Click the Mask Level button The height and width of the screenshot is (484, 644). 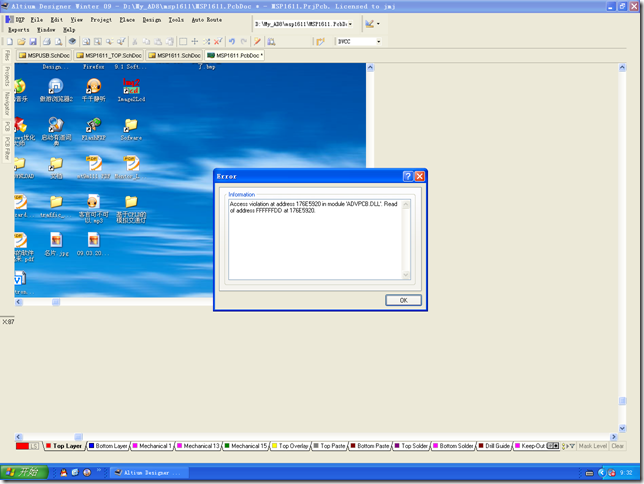(593, 446)
